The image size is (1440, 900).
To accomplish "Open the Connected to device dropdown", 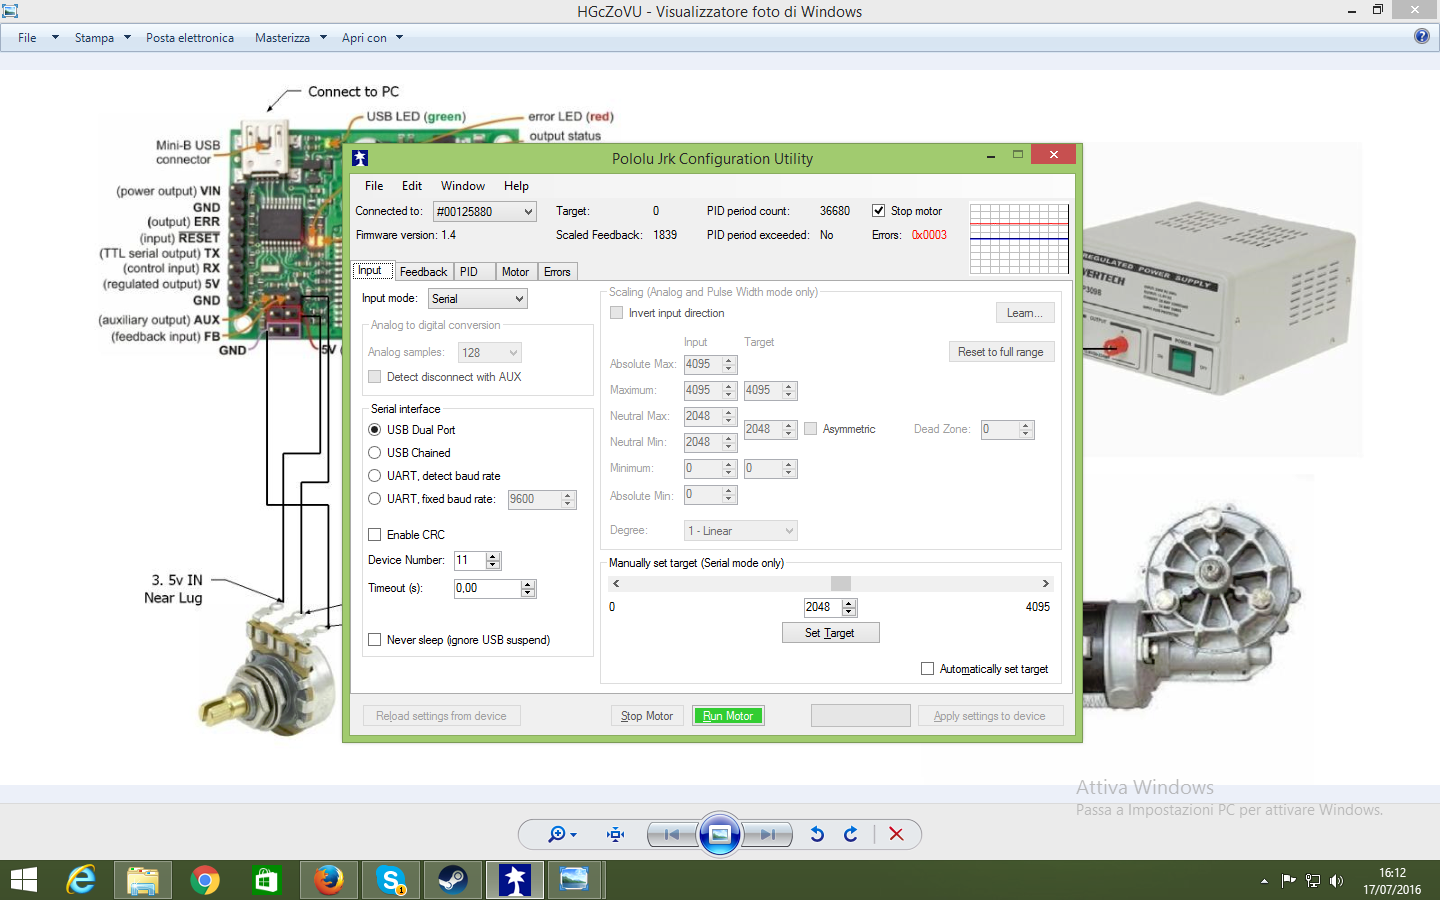I will pos(485,211).
